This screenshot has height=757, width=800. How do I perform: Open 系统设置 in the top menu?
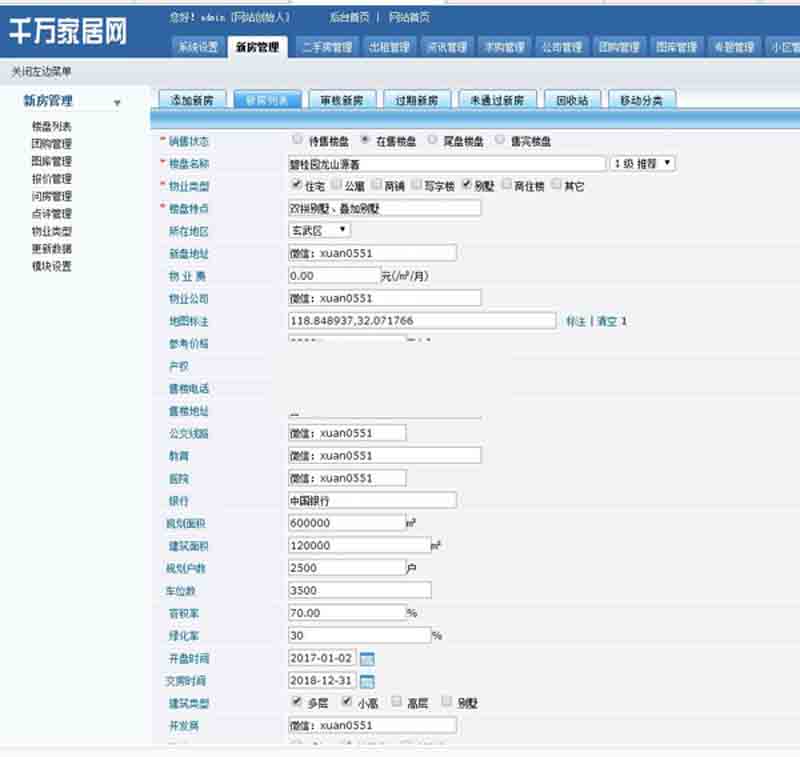tap(197, 47)
